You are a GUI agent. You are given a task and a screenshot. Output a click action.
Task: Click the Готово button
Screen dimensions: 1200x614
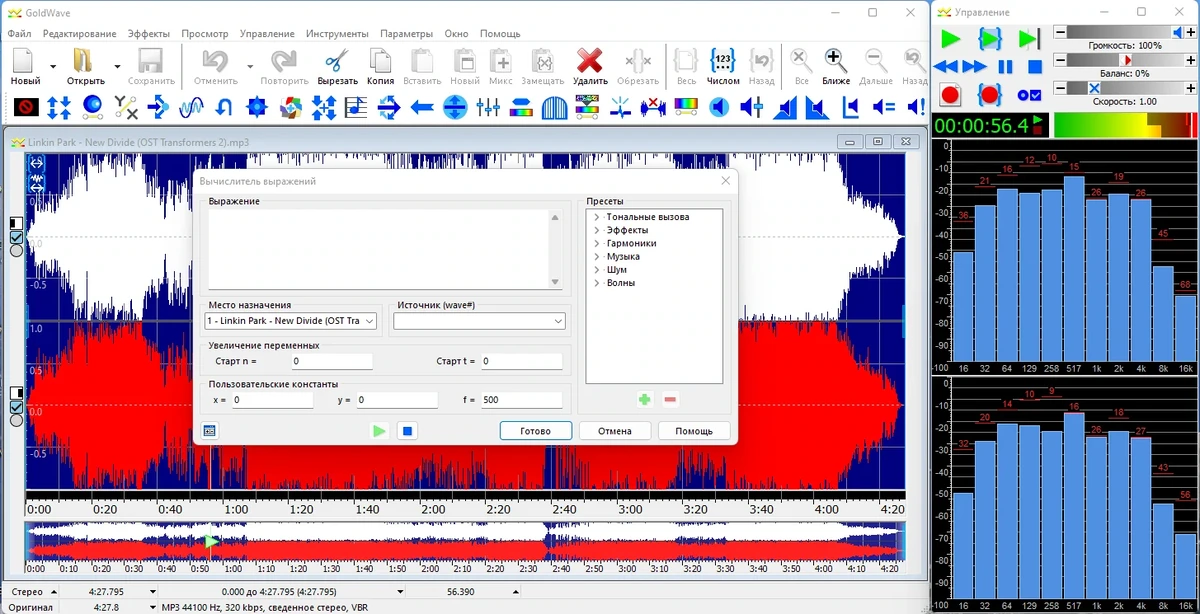click(x=536, y=431)
